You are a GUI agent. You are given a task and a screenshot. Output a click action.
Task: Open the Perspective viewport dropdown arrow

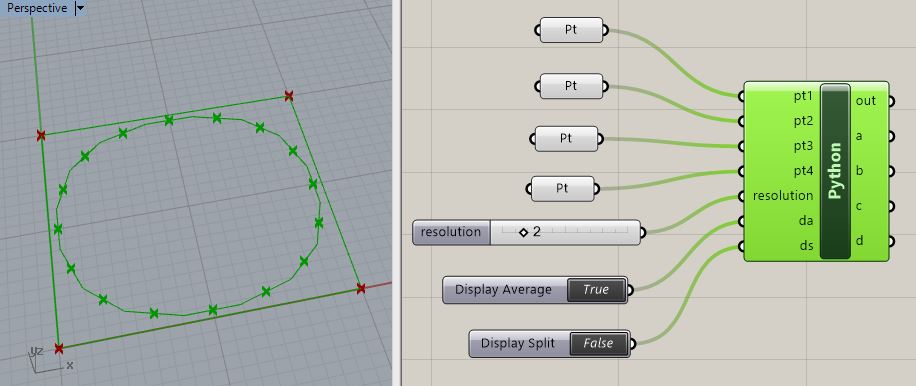click(80, 9)
